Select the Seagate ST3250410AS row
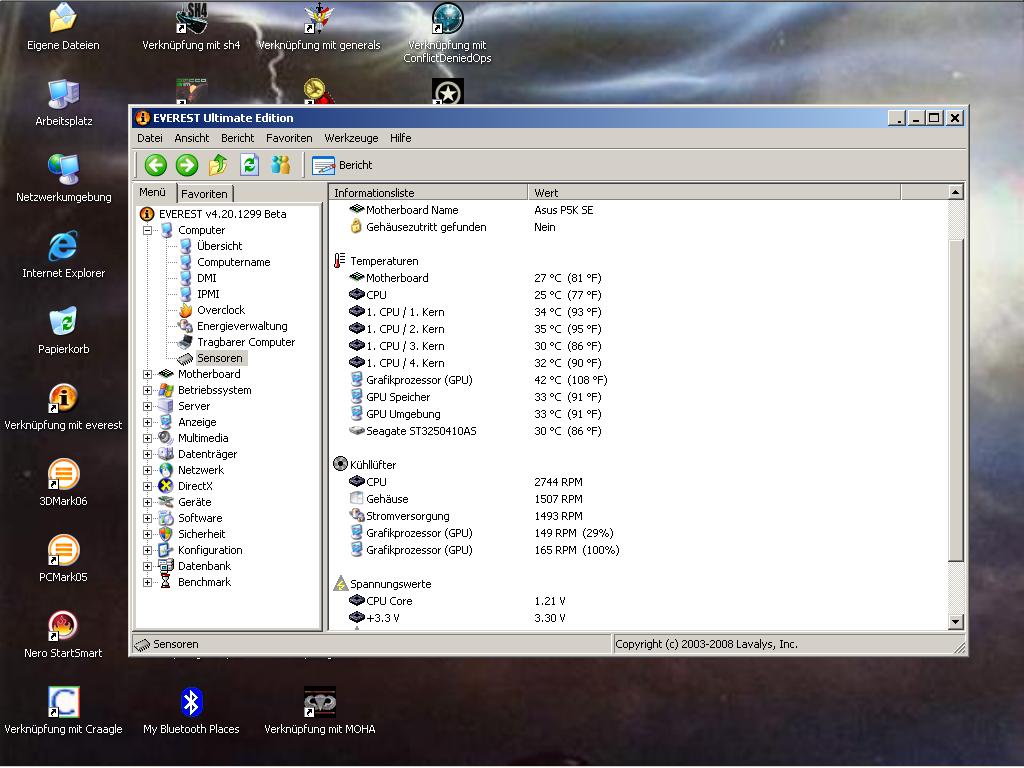1024x768 pixels. click(x=638, y=431)
